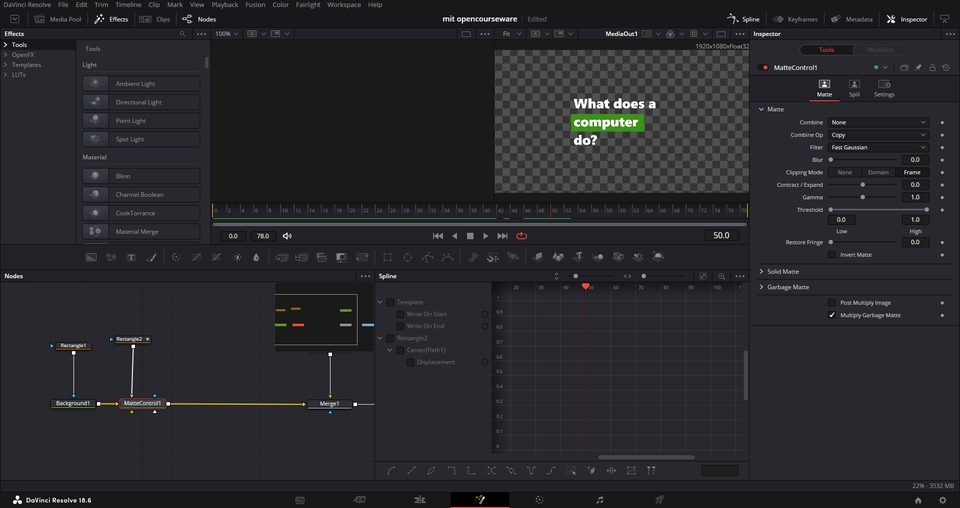The width and height of the screenshot is (960, 508).
Task: Click the Blur slider
Action: [863, 160]
